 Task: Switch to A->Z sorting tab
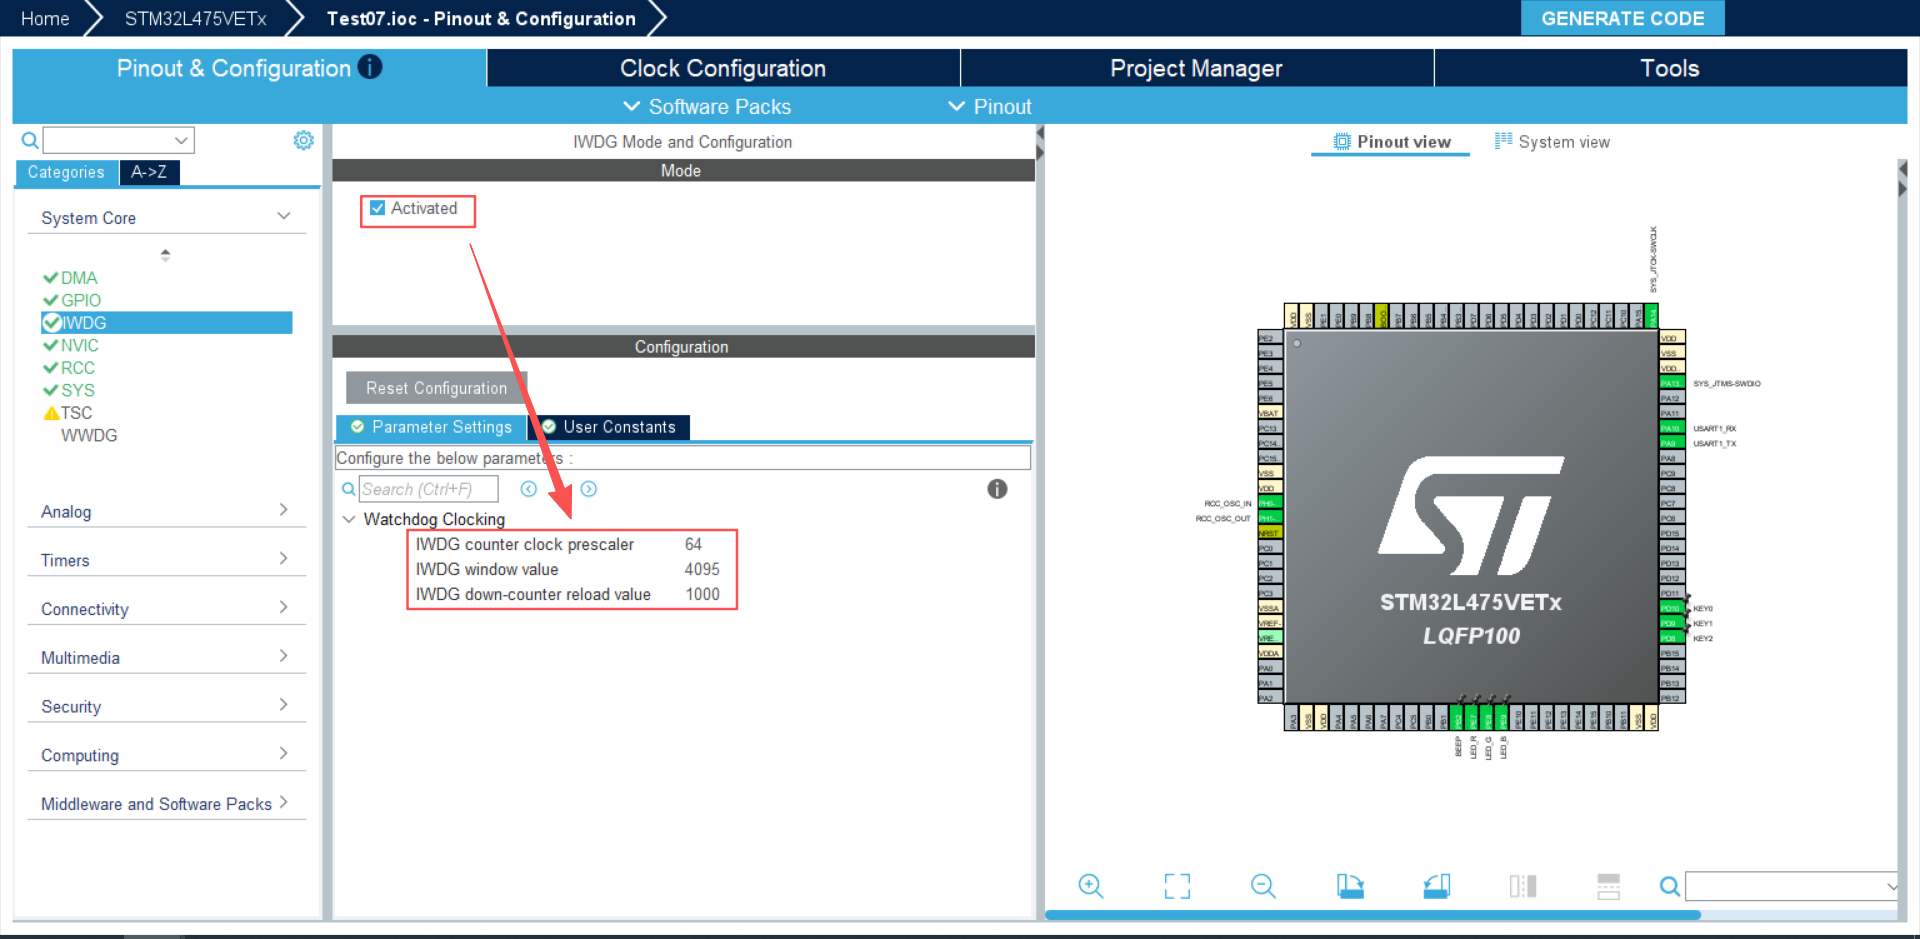coord(149,172)
